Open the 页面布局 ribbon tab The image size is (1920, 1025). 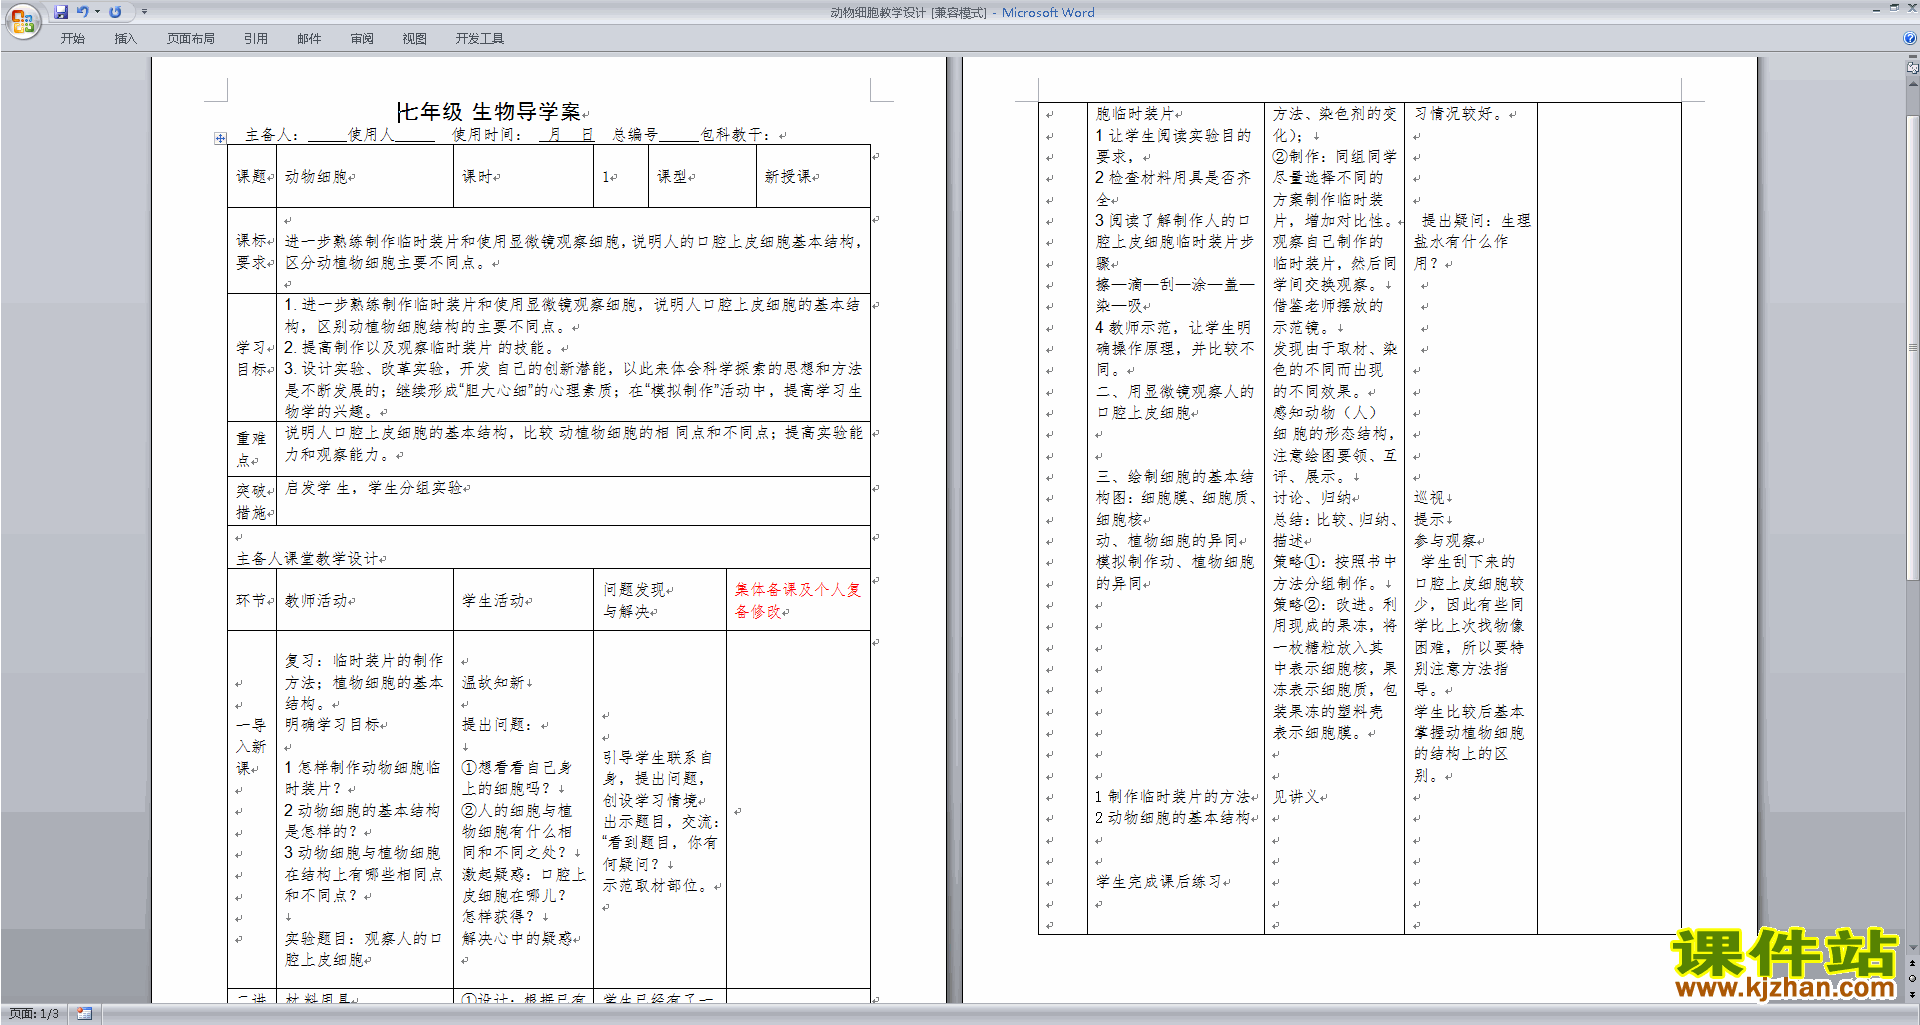click(191, 39)
